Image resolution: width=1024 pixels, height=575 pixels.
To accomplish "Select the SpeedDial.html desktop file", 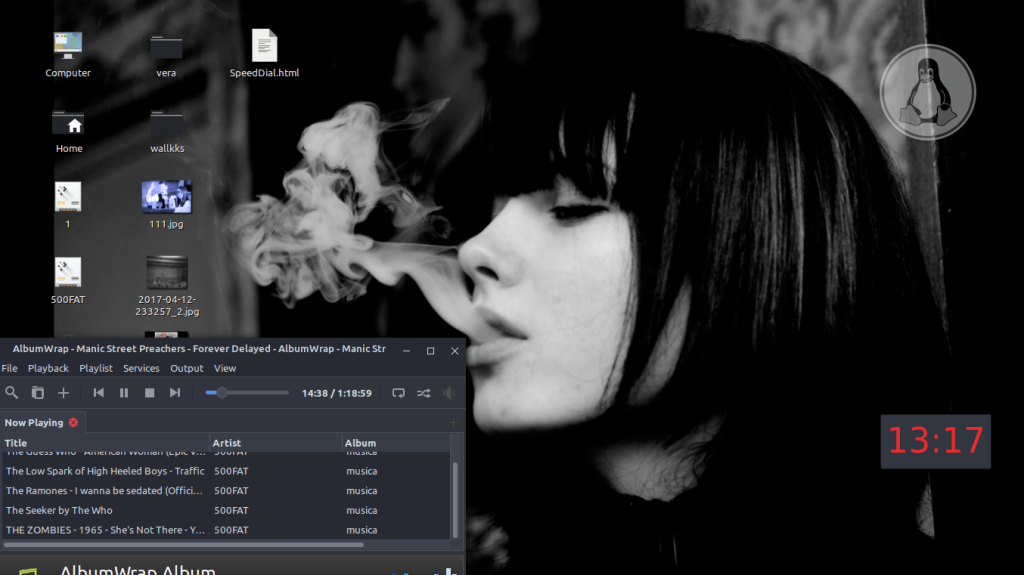I will pos(264,54).
